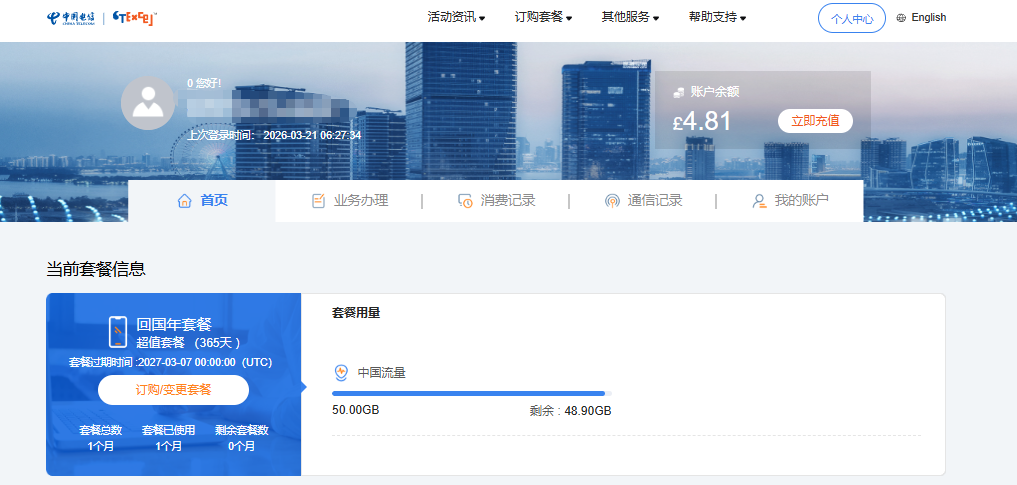Click the 订购/变更套餐 button
Screen dimensions: 1017x485
173,390
